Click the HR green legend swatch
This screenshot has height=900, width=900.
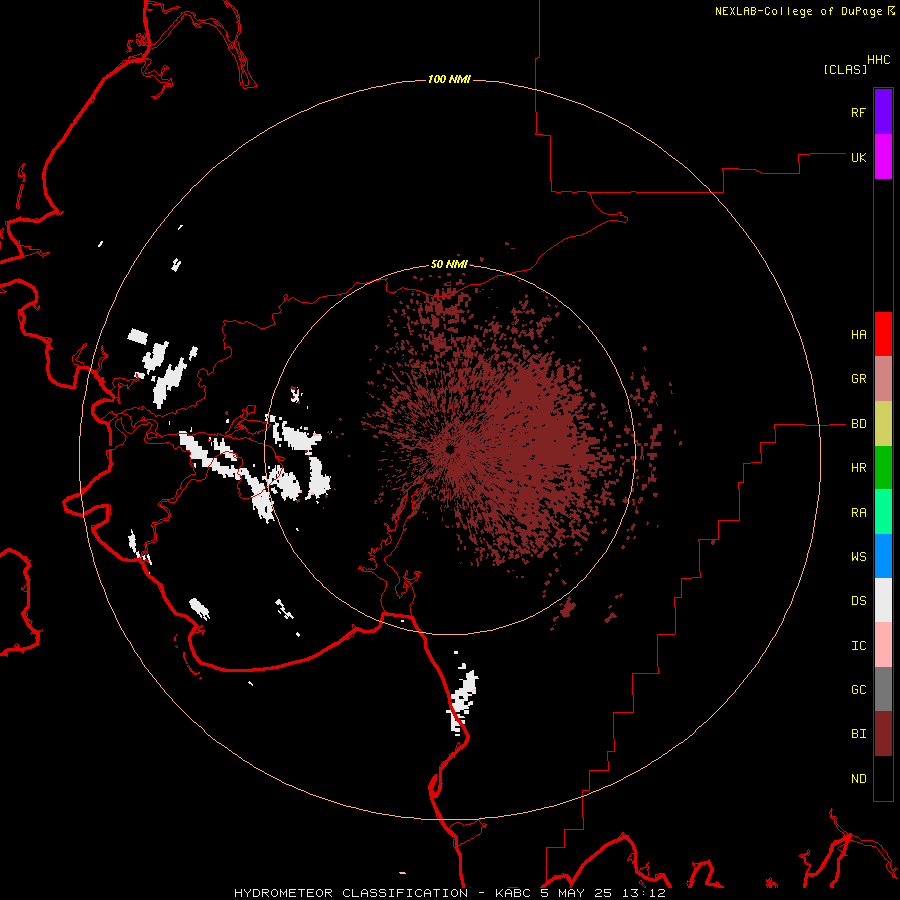tap(883, 468)
